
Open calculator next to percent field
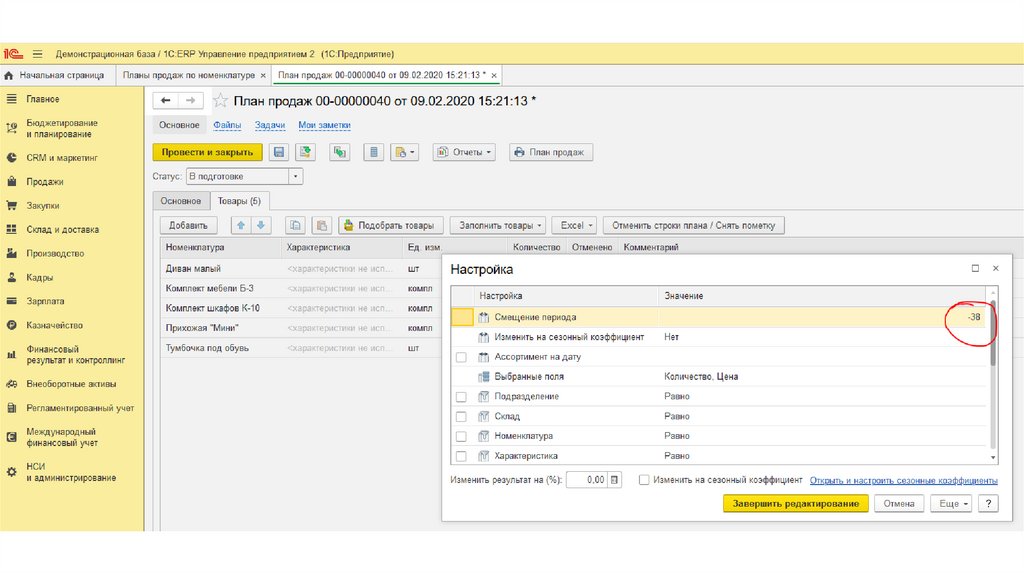(x=615, y=480)
